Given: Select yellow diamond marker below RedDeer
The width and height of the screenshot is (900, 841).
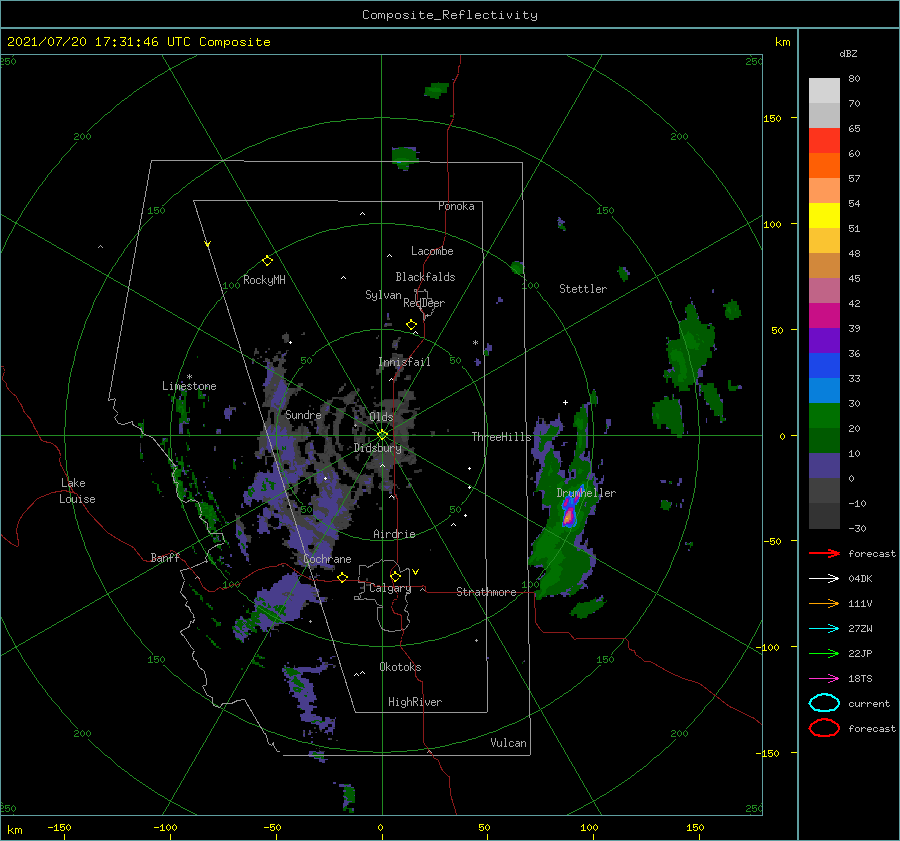Looking at the screenshot, I should (411, 325).
